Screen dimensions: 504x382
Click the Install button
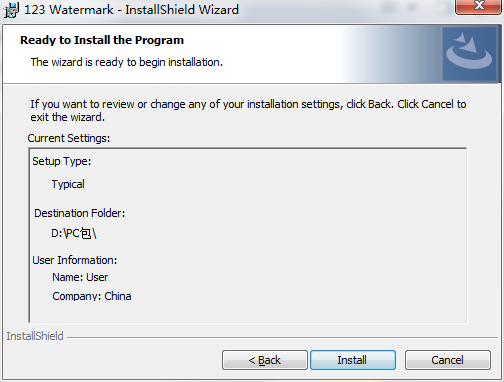click(353, 360)
